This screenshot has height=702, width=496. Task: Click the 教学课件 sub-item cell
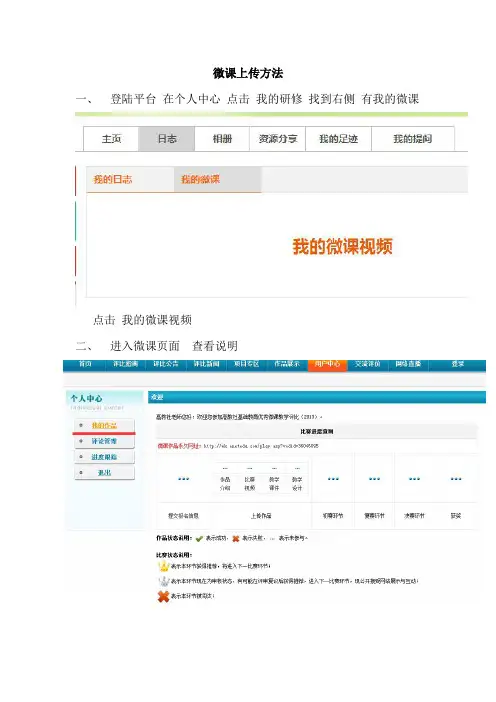pos(274,484)
